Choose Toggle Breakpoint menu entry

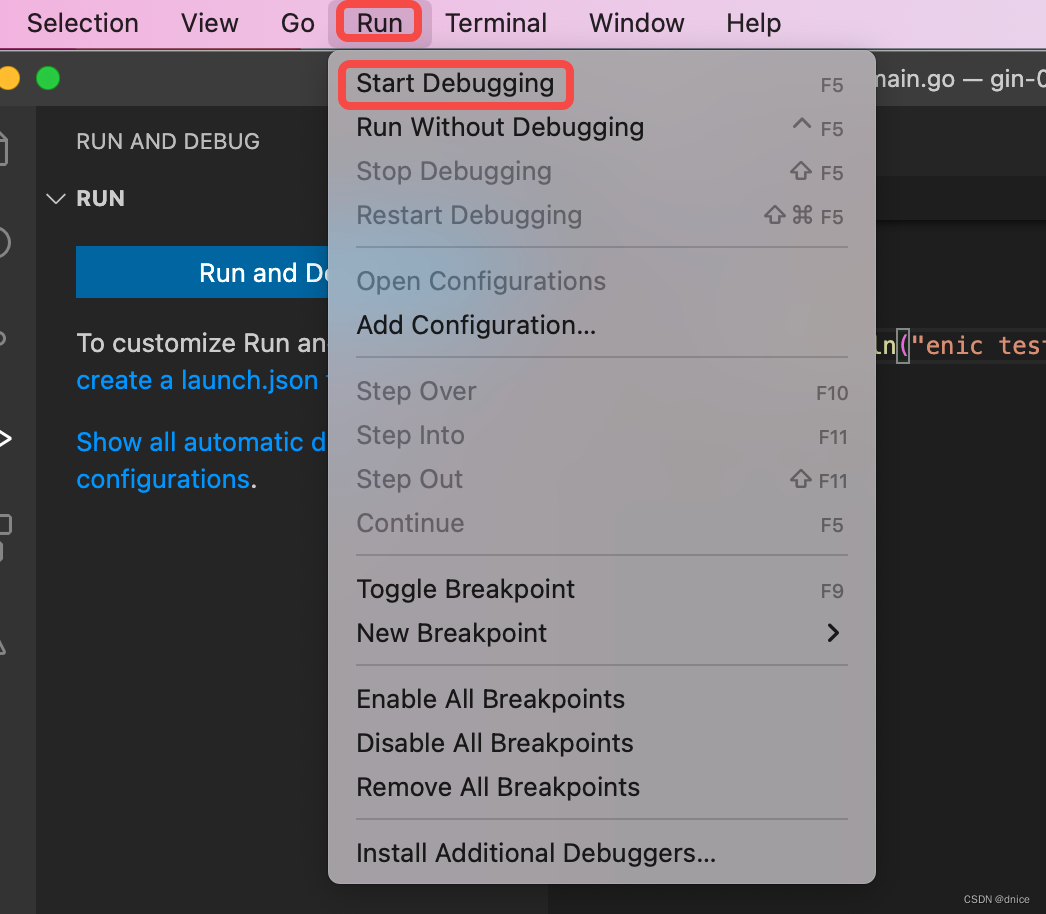pyautogui.click(x=465, y=590)
